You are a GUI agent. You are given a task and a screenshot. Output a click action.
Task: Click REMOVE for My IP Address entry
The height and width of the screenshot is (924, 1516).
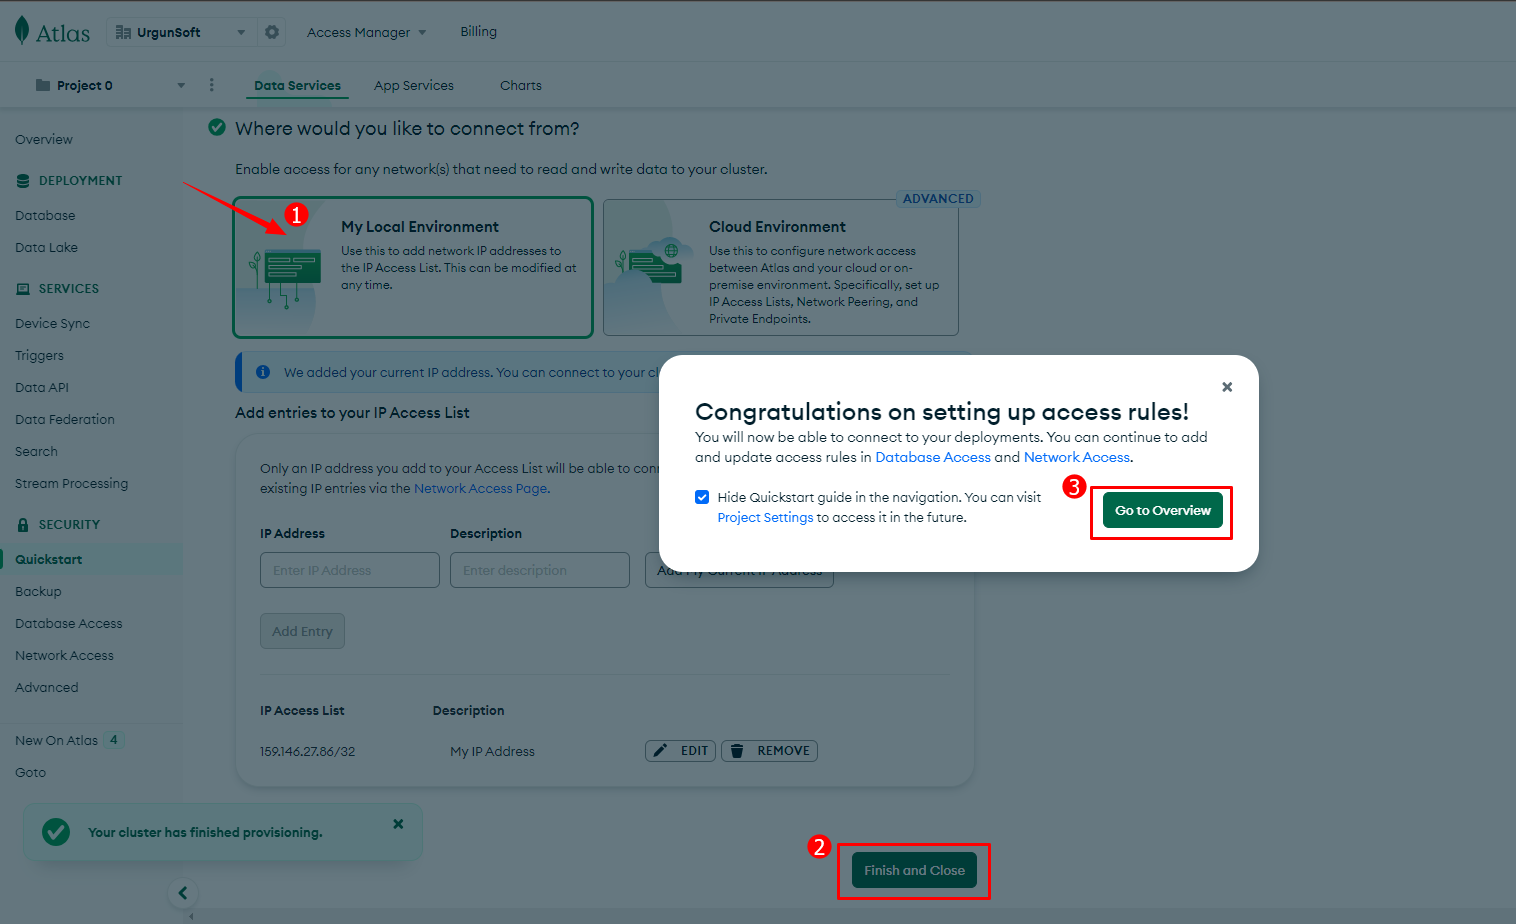tap(769, 751)
